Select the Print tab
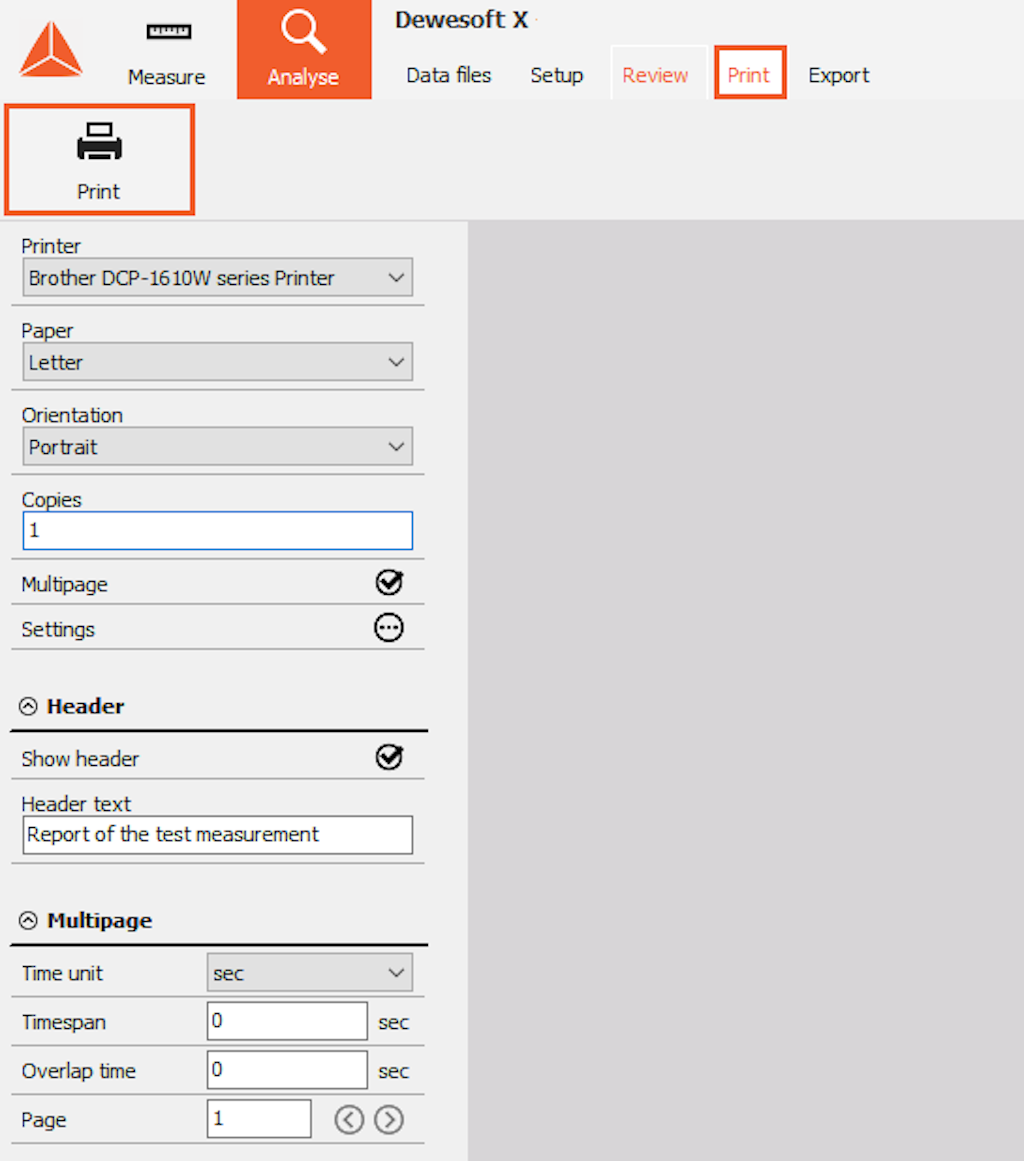The height and width of the screenshot is (1161, 1024). [x=749, y=73]
